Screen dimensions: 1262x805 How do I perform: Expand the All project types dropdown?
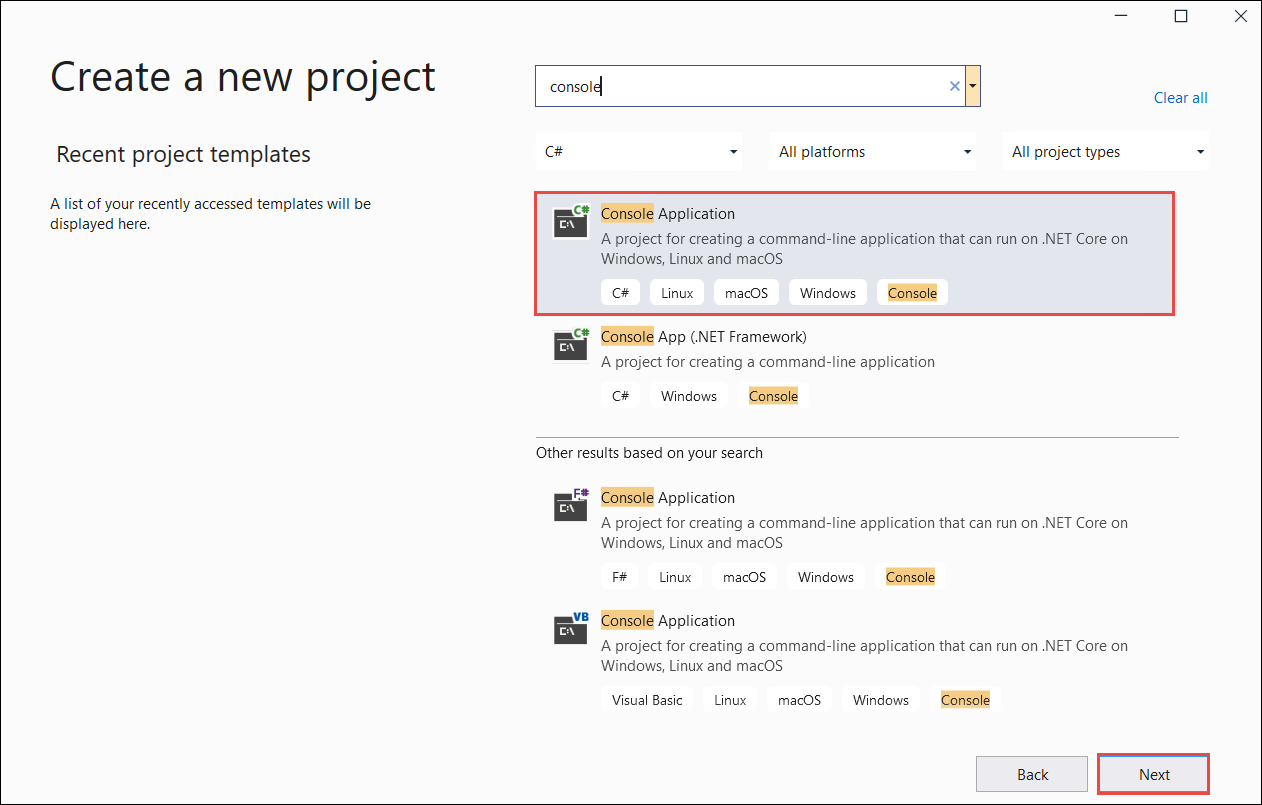[1105, 151]
